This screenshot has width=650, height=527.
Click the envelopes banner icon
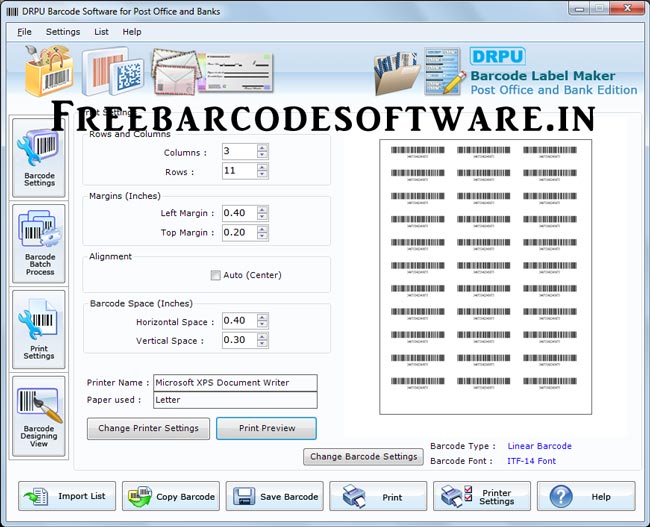pos(176,72)
